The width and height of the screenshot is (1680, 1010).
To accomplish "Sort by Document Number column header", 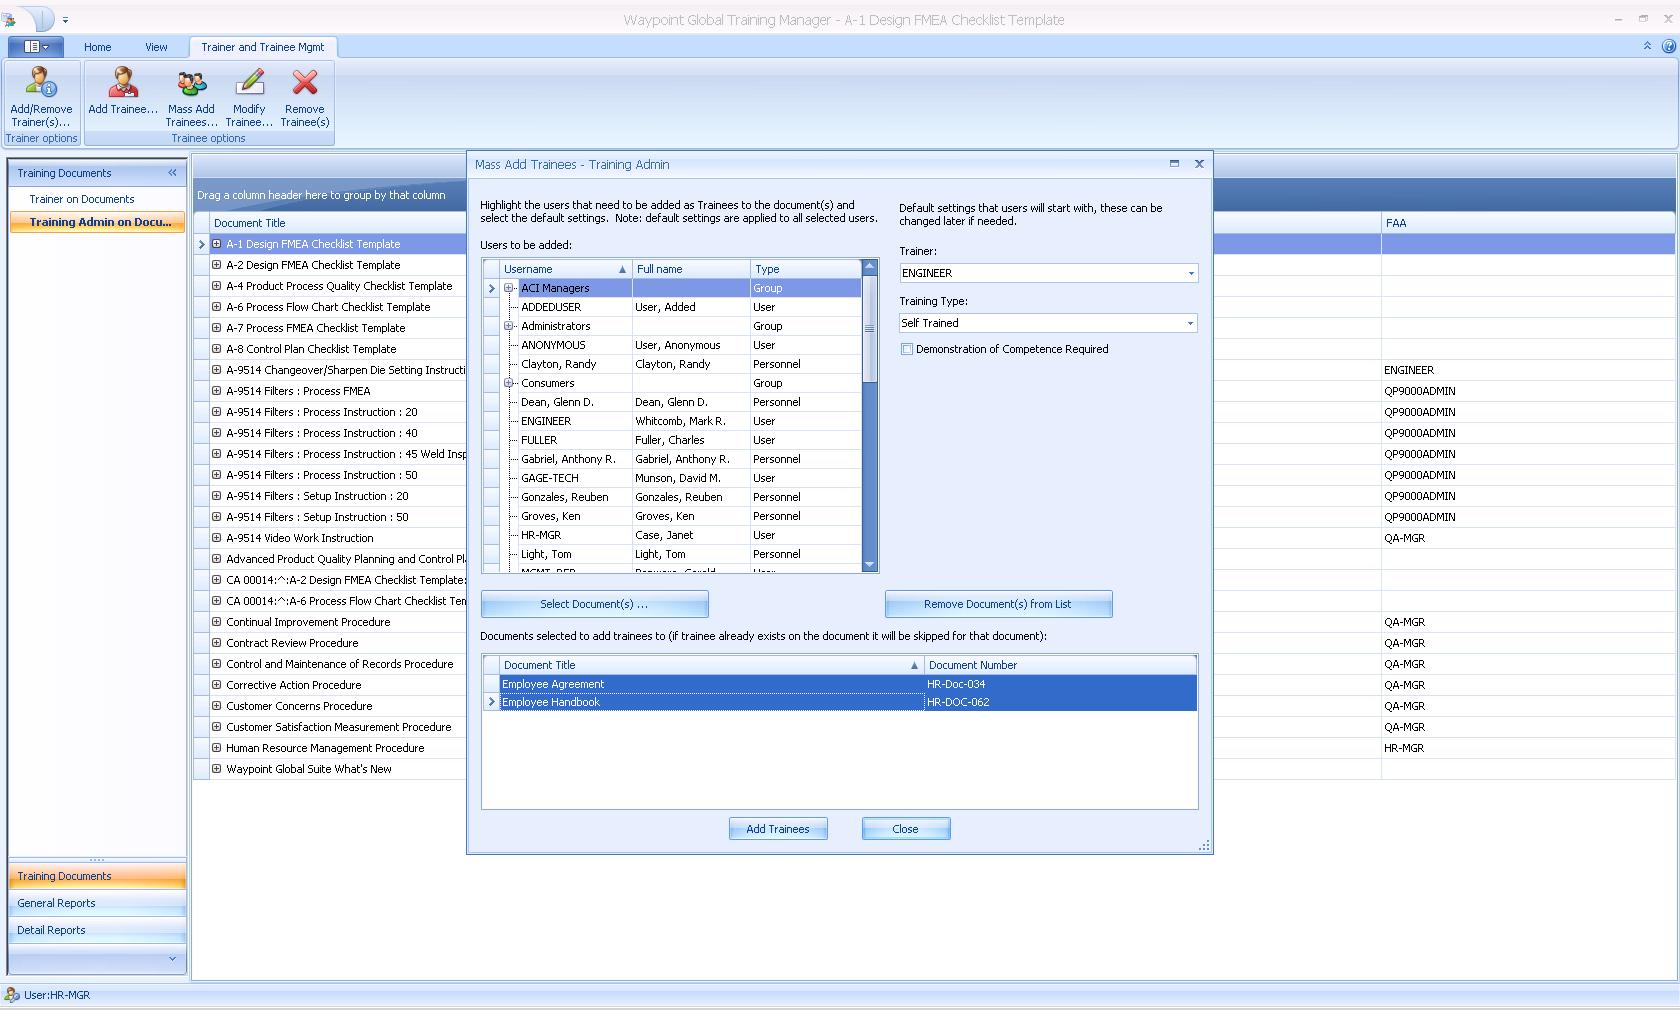I will tap(1060, 665).
